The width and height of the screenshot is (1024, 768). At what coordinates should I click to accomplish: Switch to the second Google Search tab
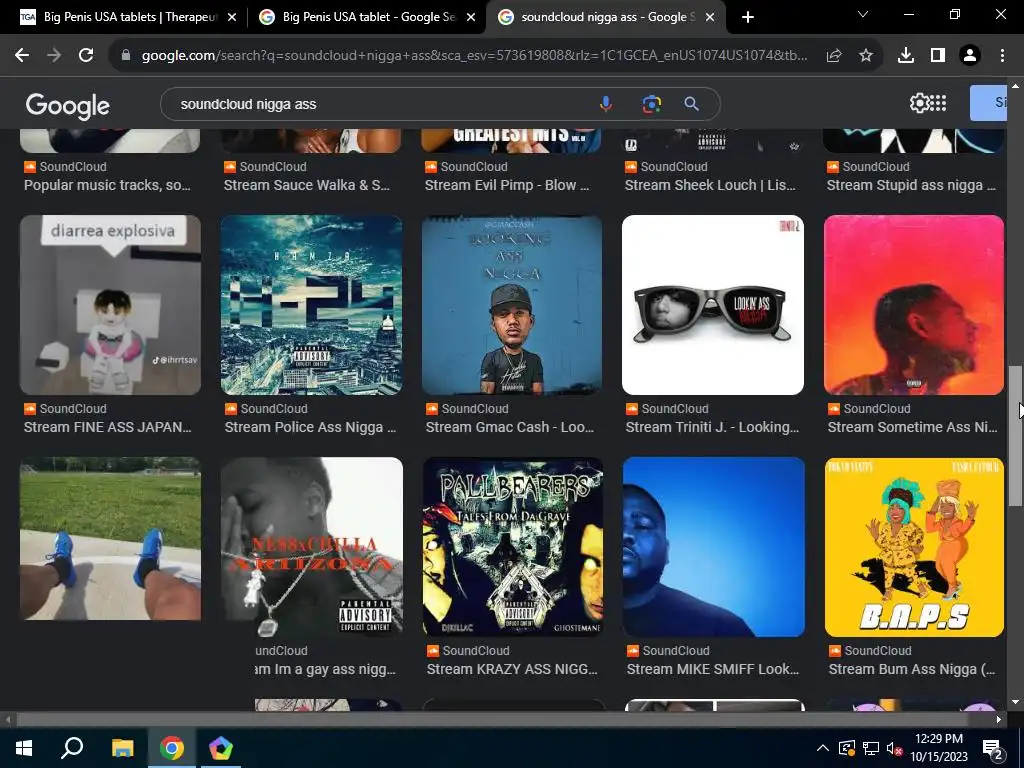[x=367, y=17]
